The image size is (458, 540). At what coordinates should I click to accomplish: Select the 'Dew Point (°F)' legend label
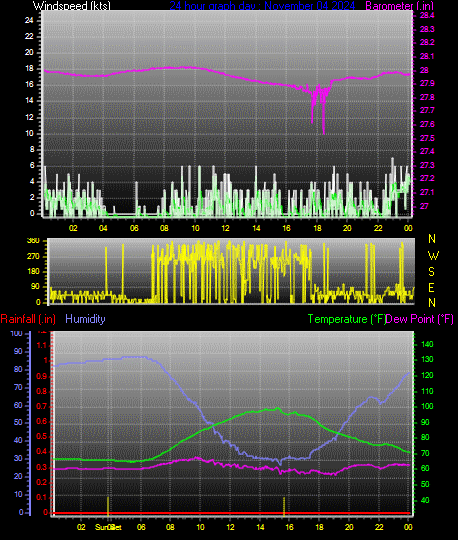pyautogui.click(x=419, y=319)
